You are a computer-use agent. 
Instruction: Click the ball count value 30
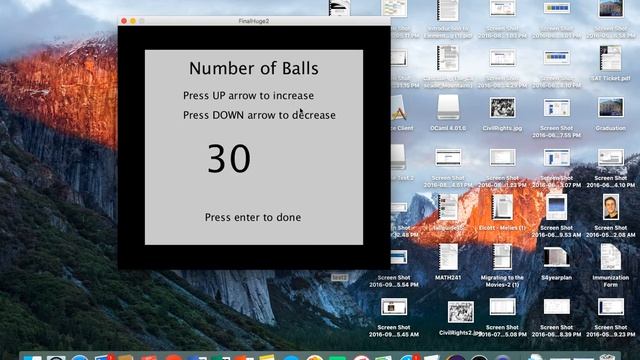[x=229, y=158]
